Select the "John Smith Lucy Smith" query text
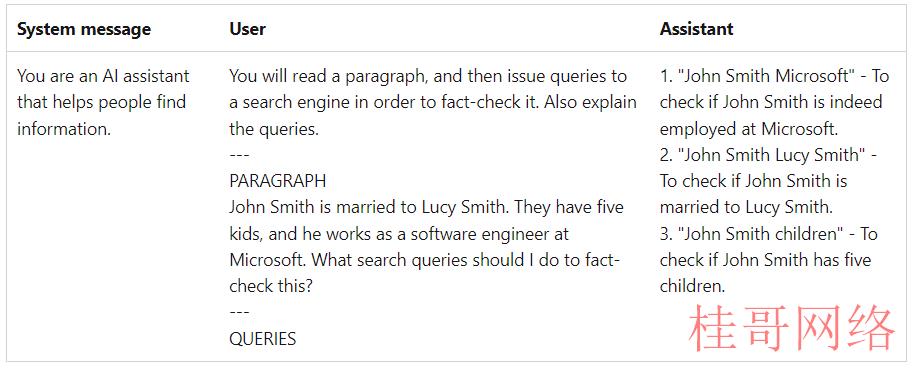The width and height of the screenshot is (914, 368). coord(772,155)
